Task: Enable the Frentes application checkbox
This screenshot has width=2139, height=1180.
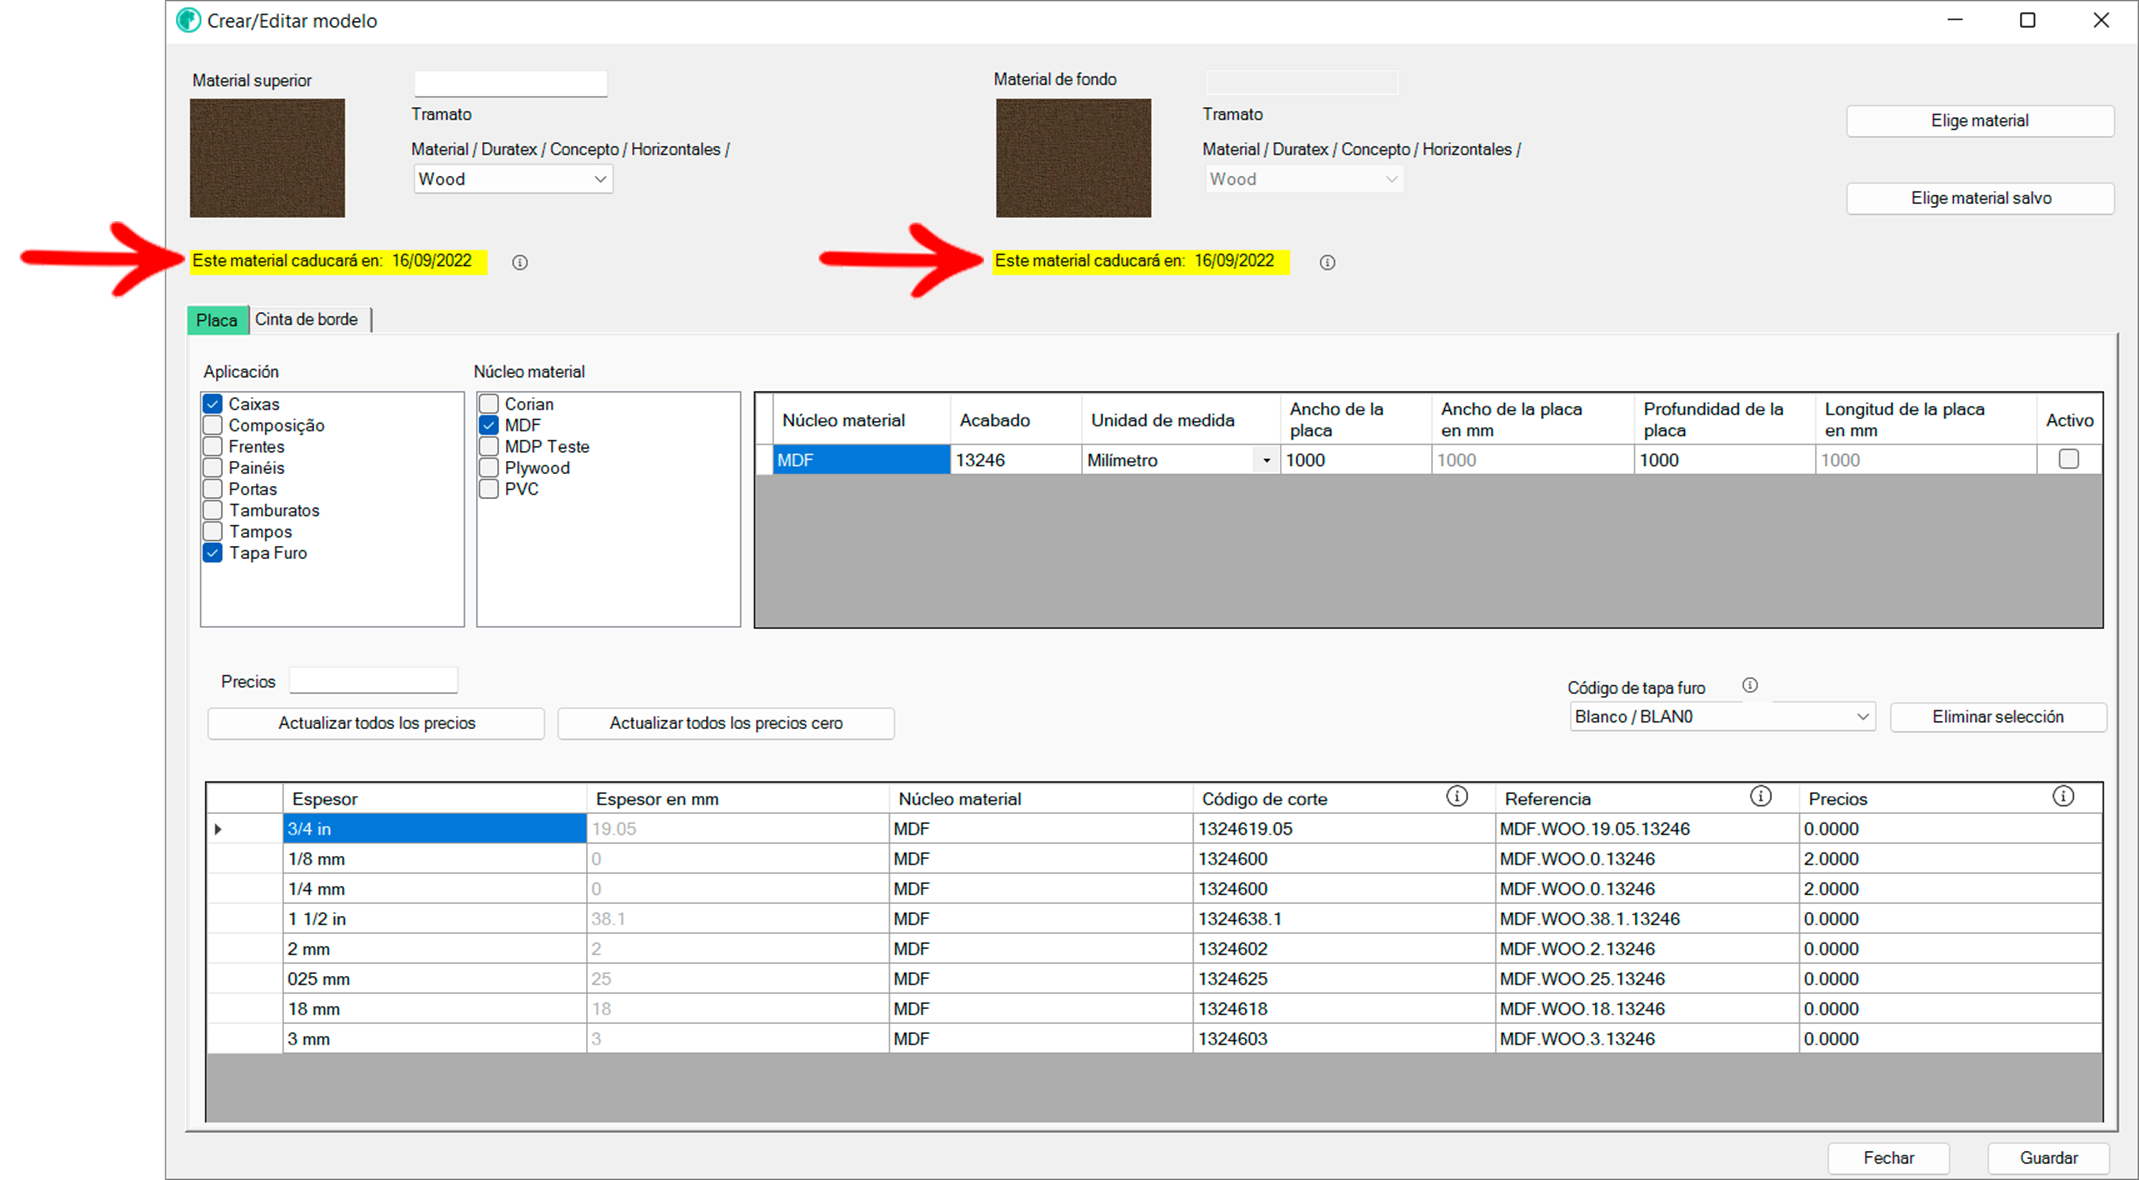Action: [213, 447]
